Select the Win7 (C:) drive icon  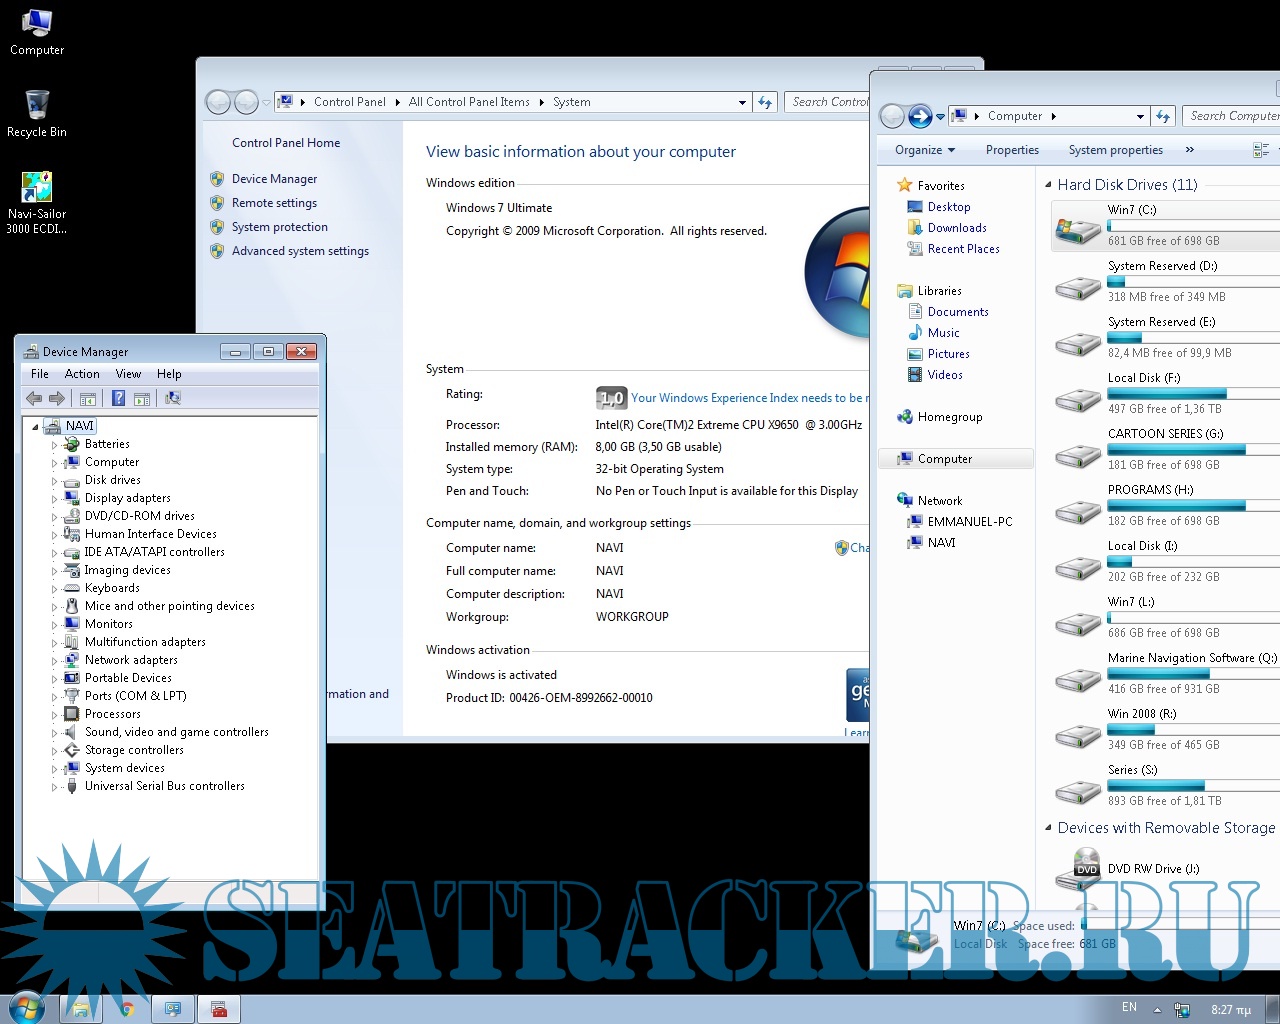click(1077, 228)
